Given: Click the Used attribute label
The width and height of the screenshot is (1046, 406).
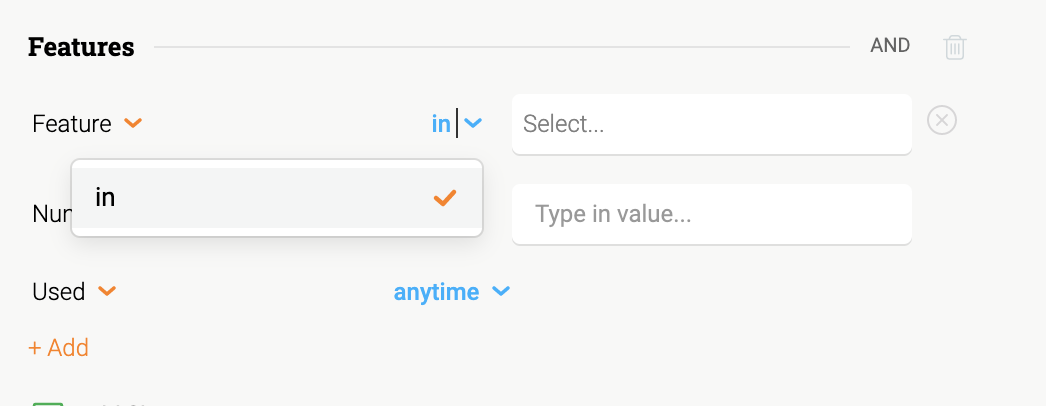Looking at the screenshot, I should coord(59,292).
